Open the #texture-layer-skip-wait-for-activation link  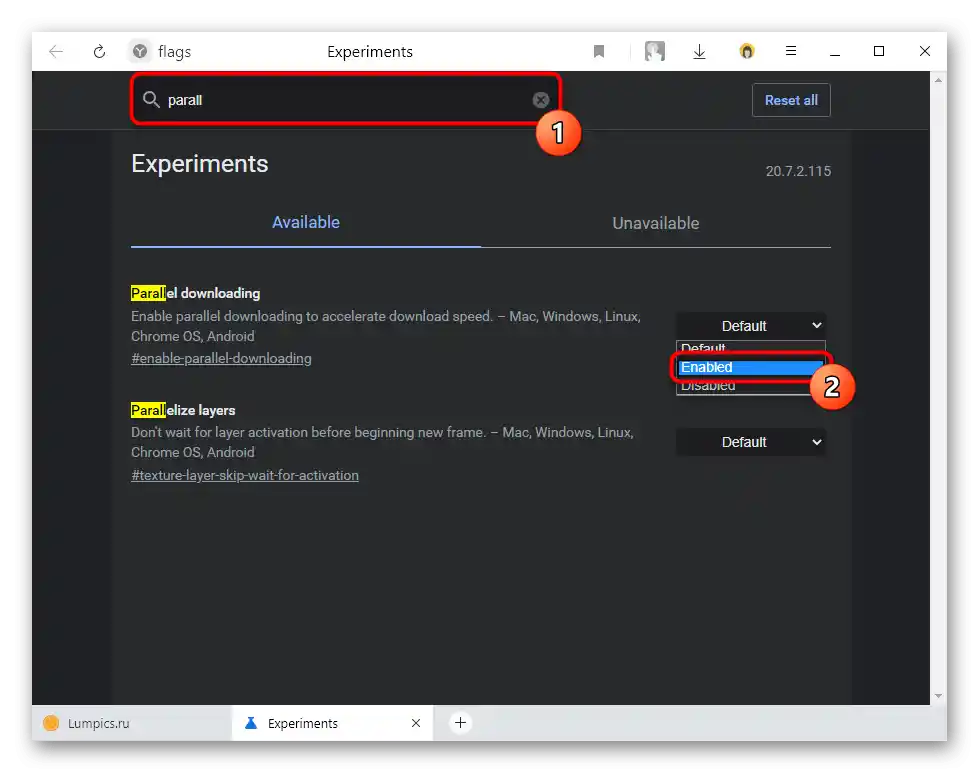pos(245,475)
